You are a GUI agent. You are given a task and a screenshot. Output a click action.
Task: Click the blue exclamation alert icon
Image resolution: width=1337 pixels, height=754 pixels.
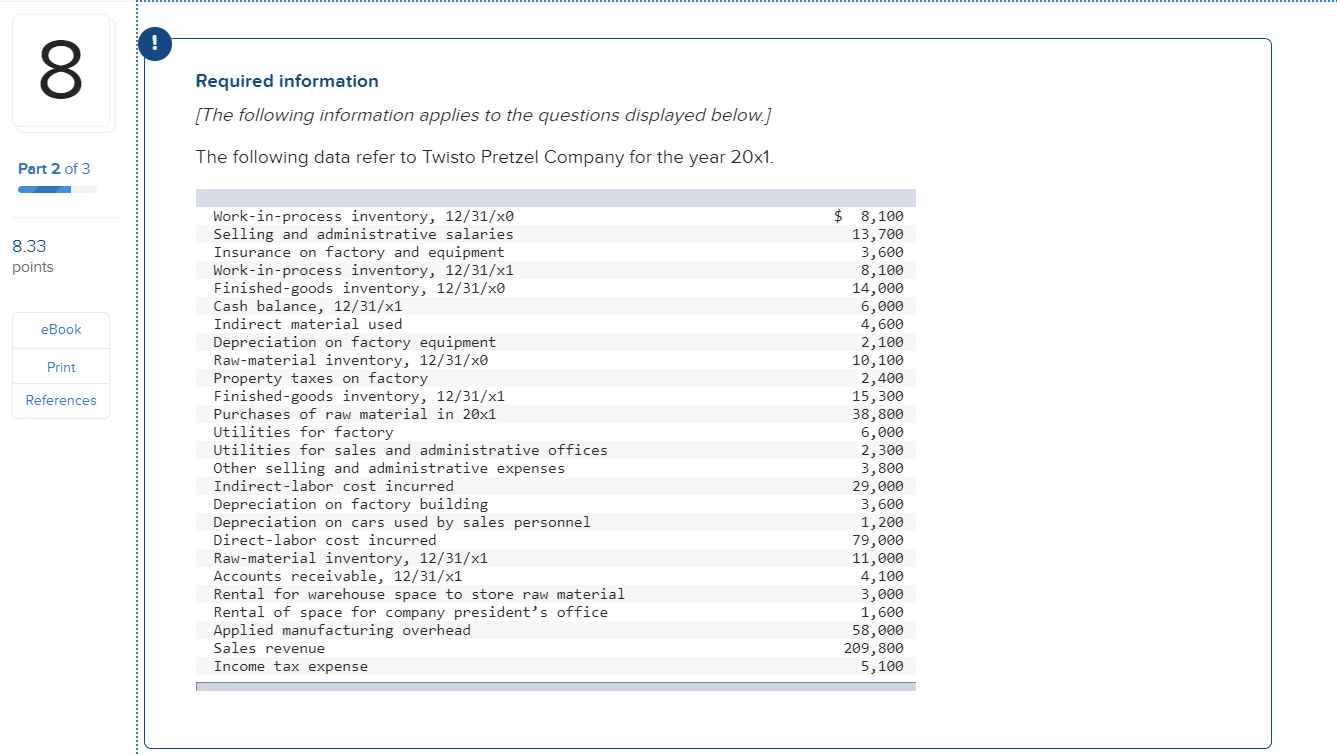pyautogui.click(x=154, y=44)
